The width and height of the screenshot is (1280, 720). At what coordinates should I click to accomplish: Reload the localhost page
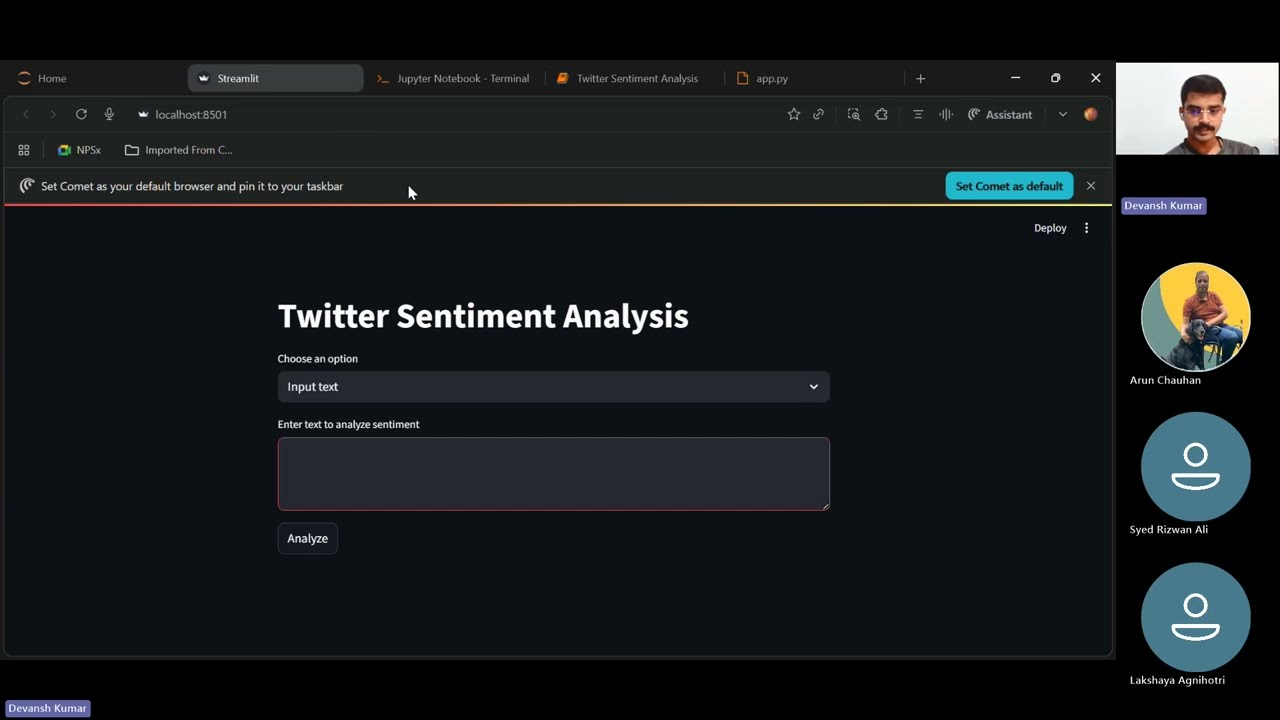point(81,114)
